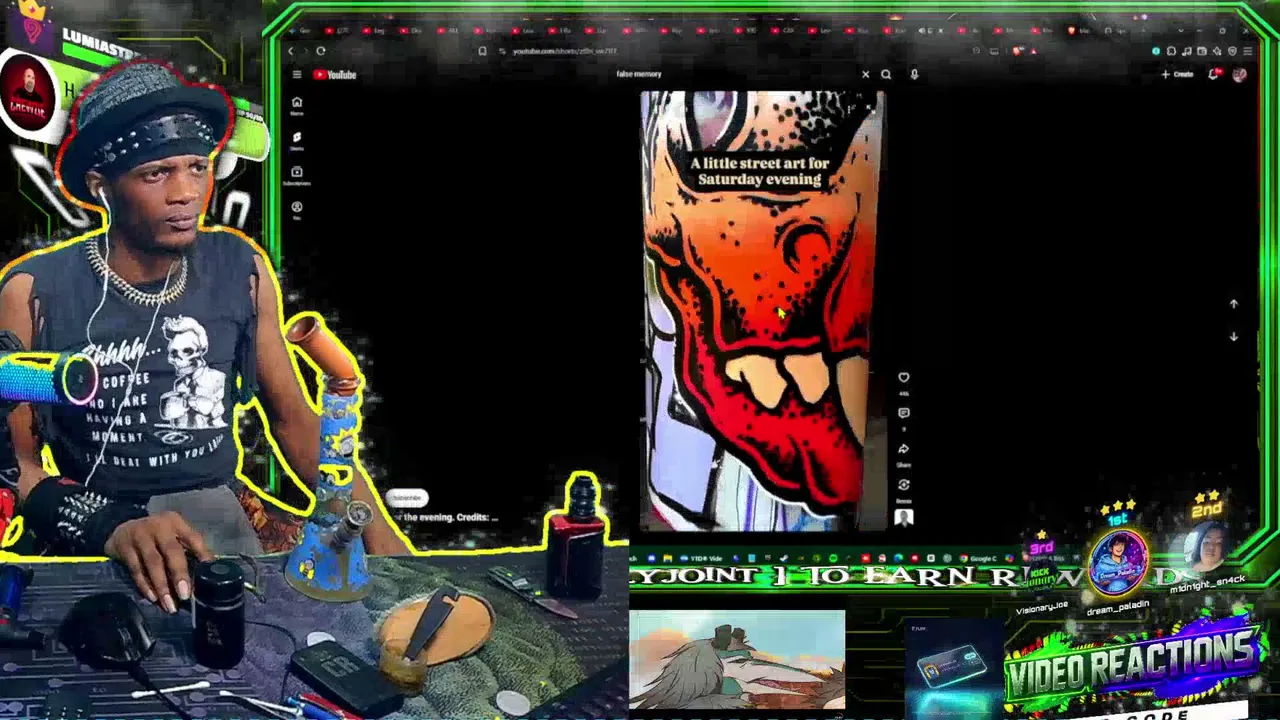Open Google Chrome taskbar item

click(x=977, y=558)
